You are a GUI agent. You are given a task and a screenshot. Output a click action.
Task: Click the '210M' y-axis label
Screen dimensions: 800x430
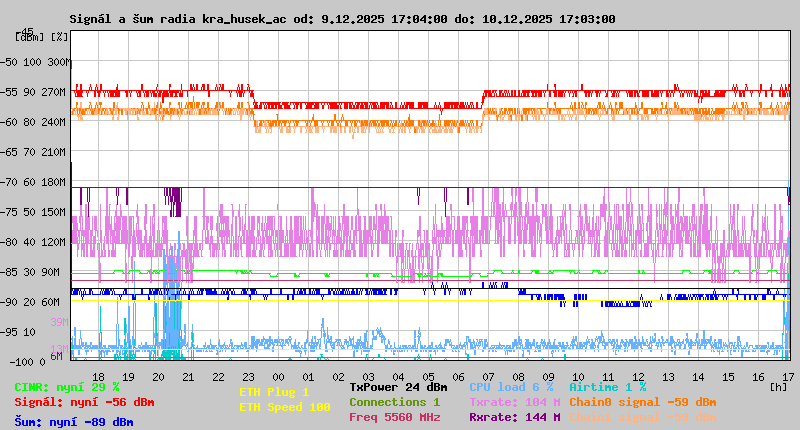coord(53,153)
